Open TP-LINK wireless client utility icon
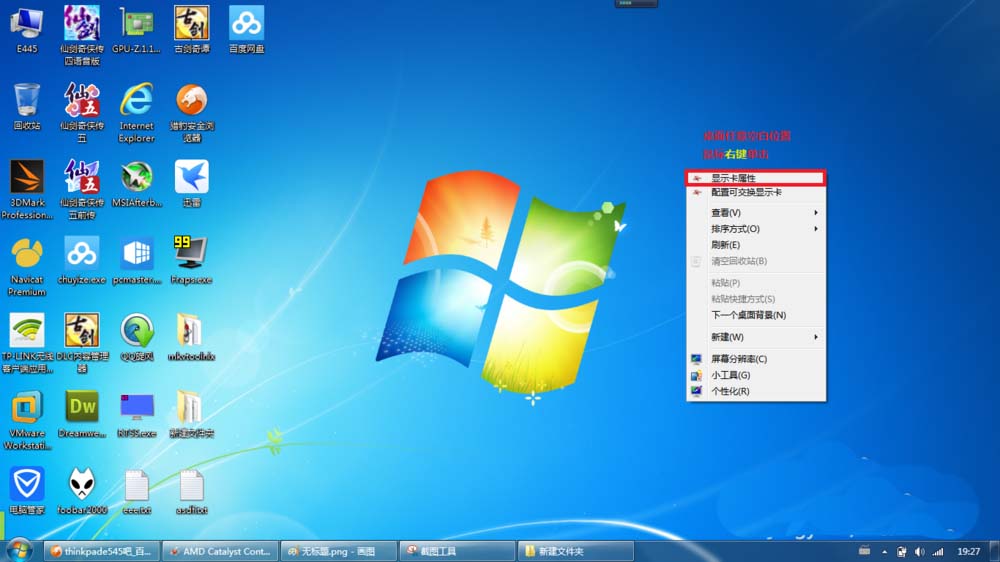1000x562 pixels. [27, 343]
